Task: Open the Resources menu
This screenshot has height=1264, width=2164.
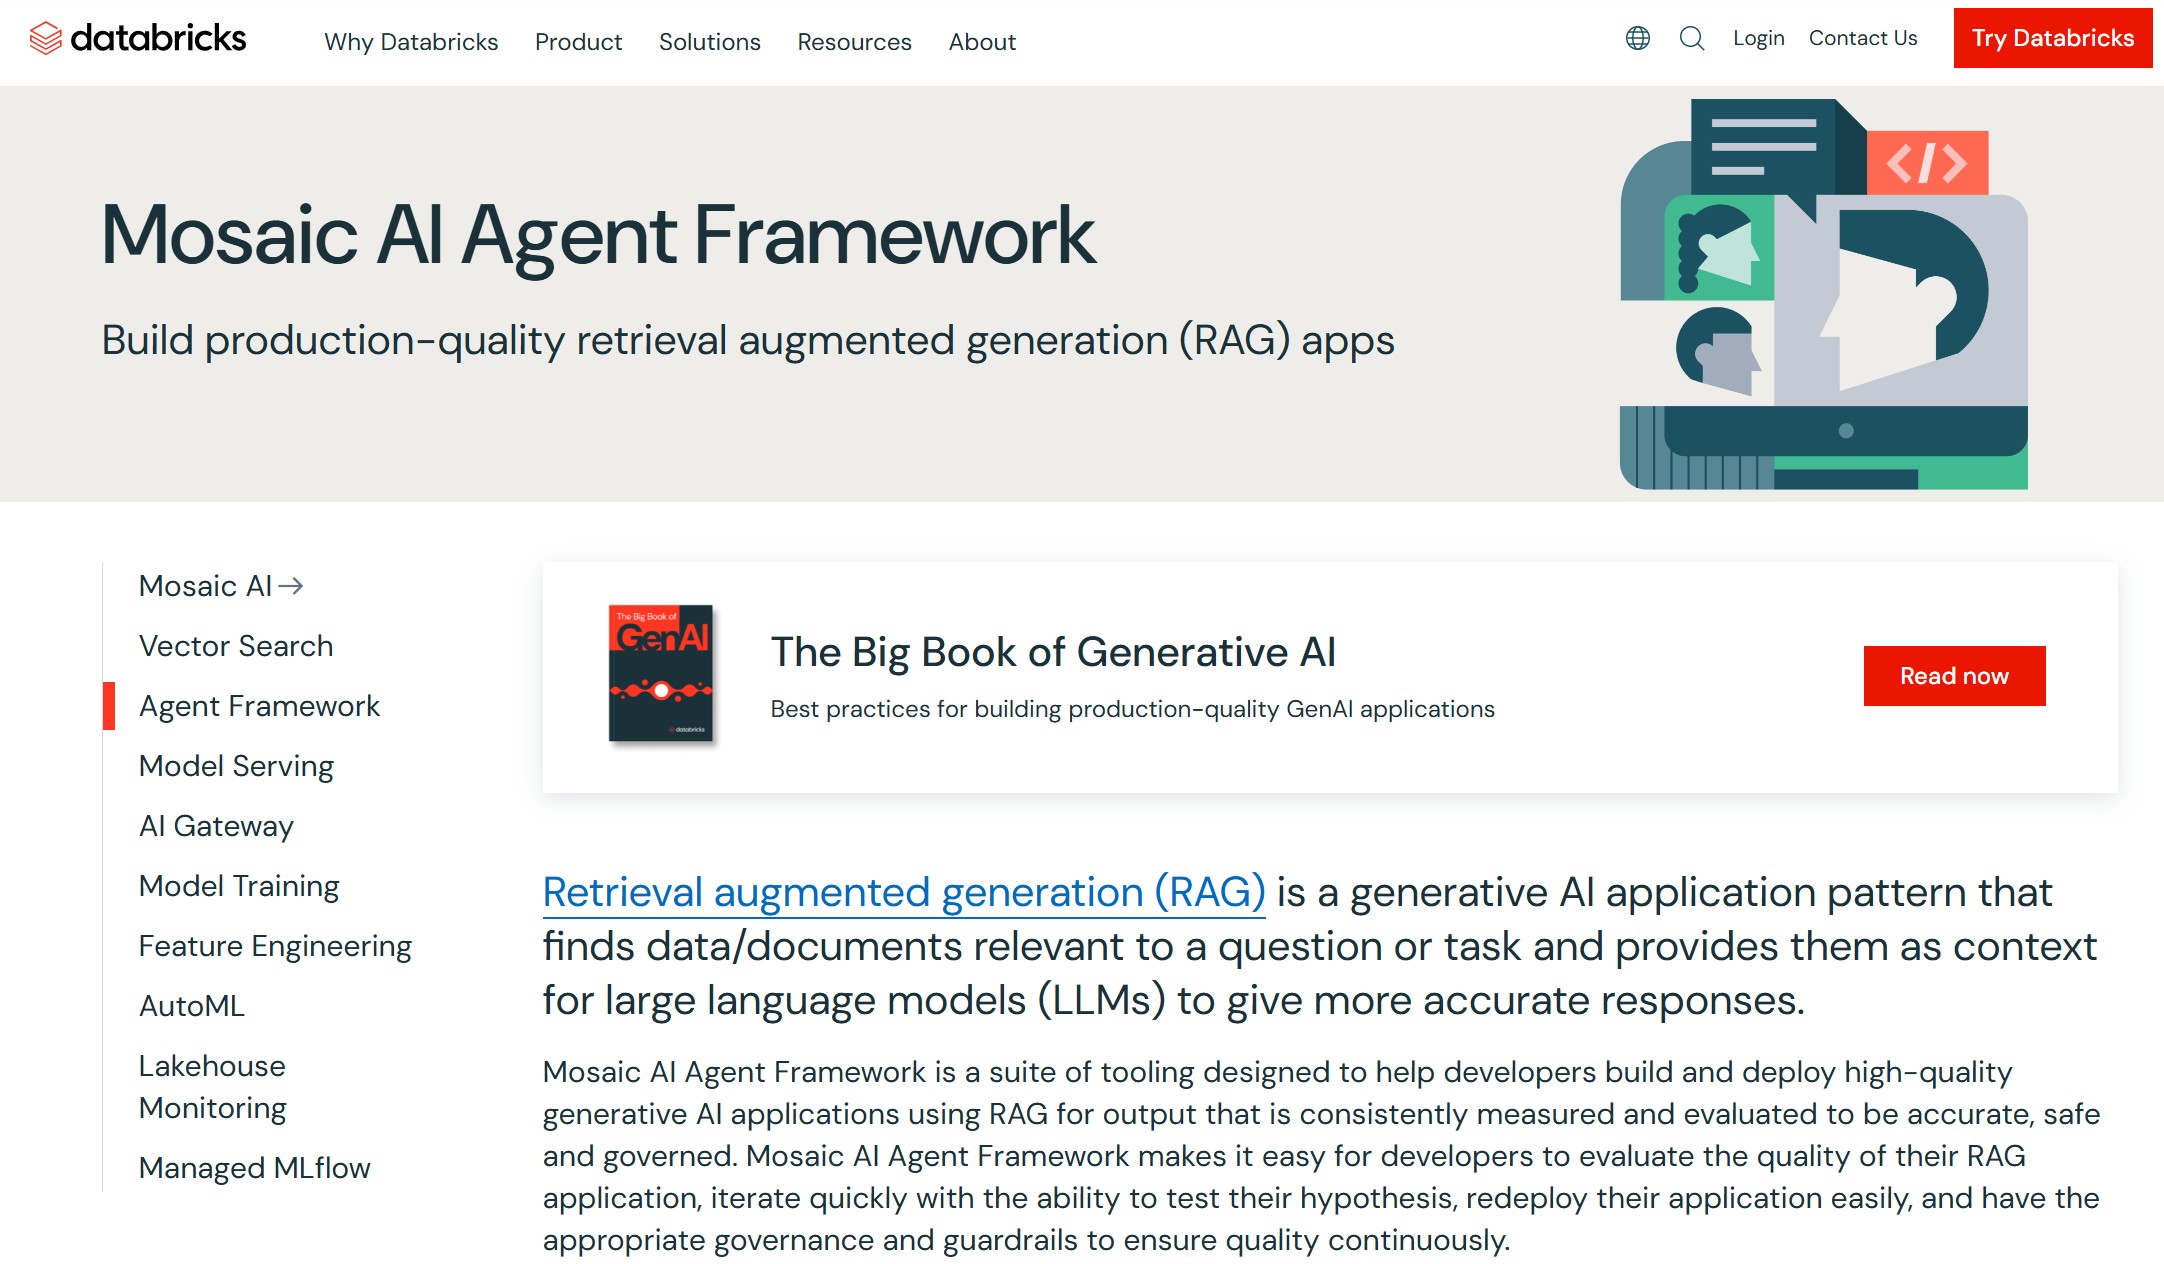Action: [854, 42]
